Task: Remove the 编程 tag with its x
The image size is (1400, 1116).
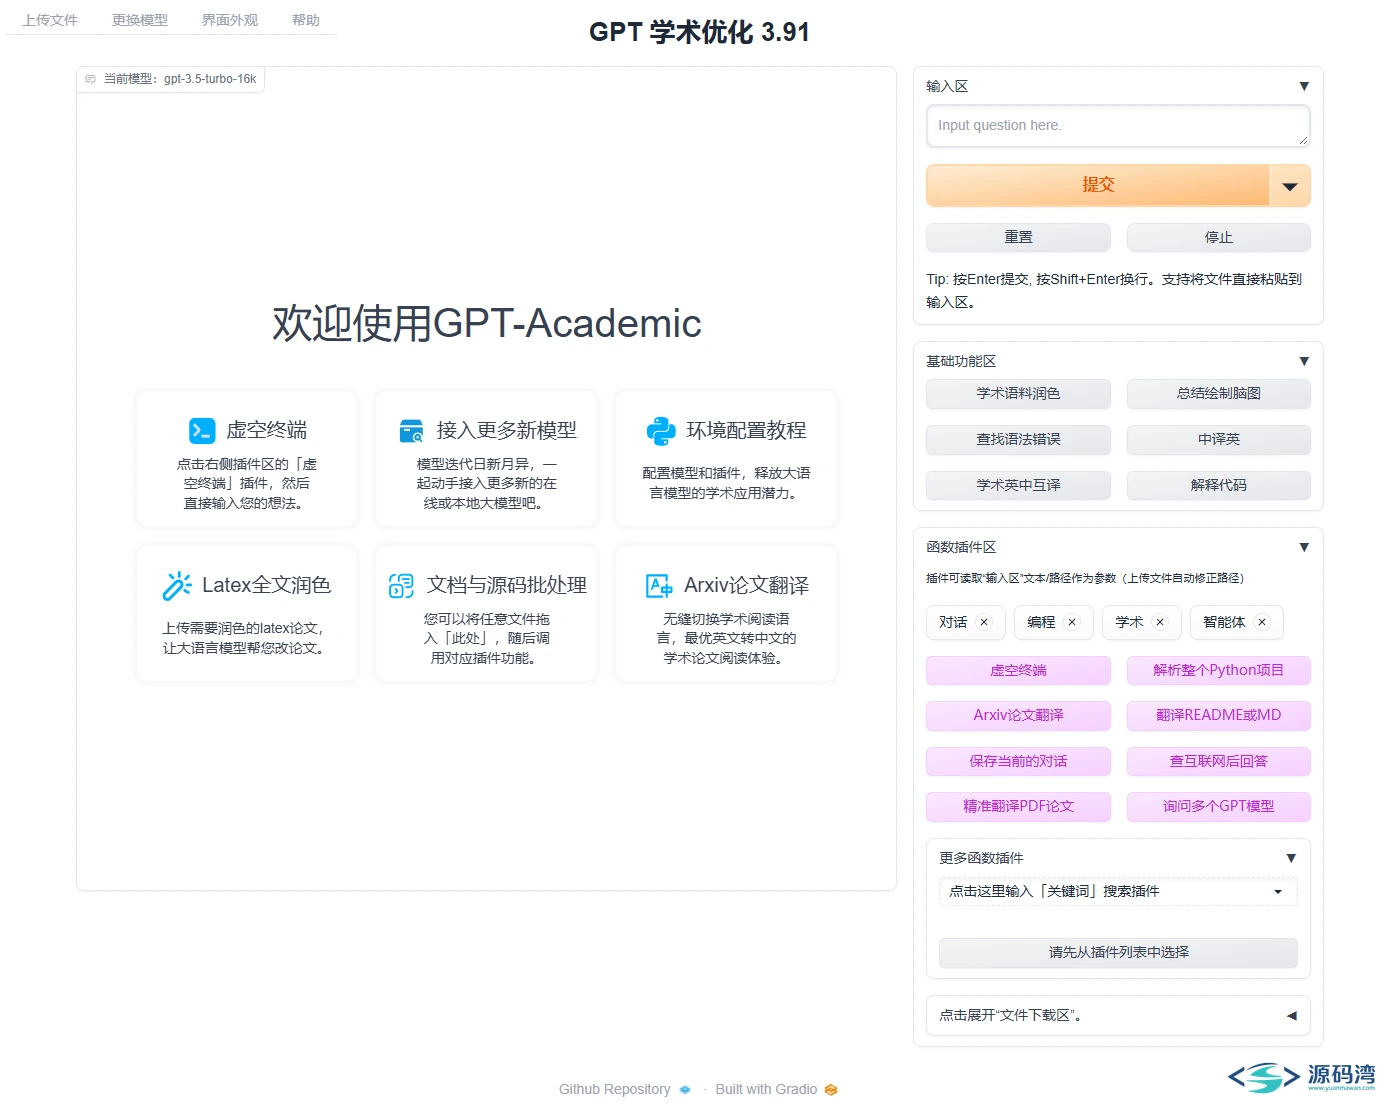Action: coord(1072,622)
